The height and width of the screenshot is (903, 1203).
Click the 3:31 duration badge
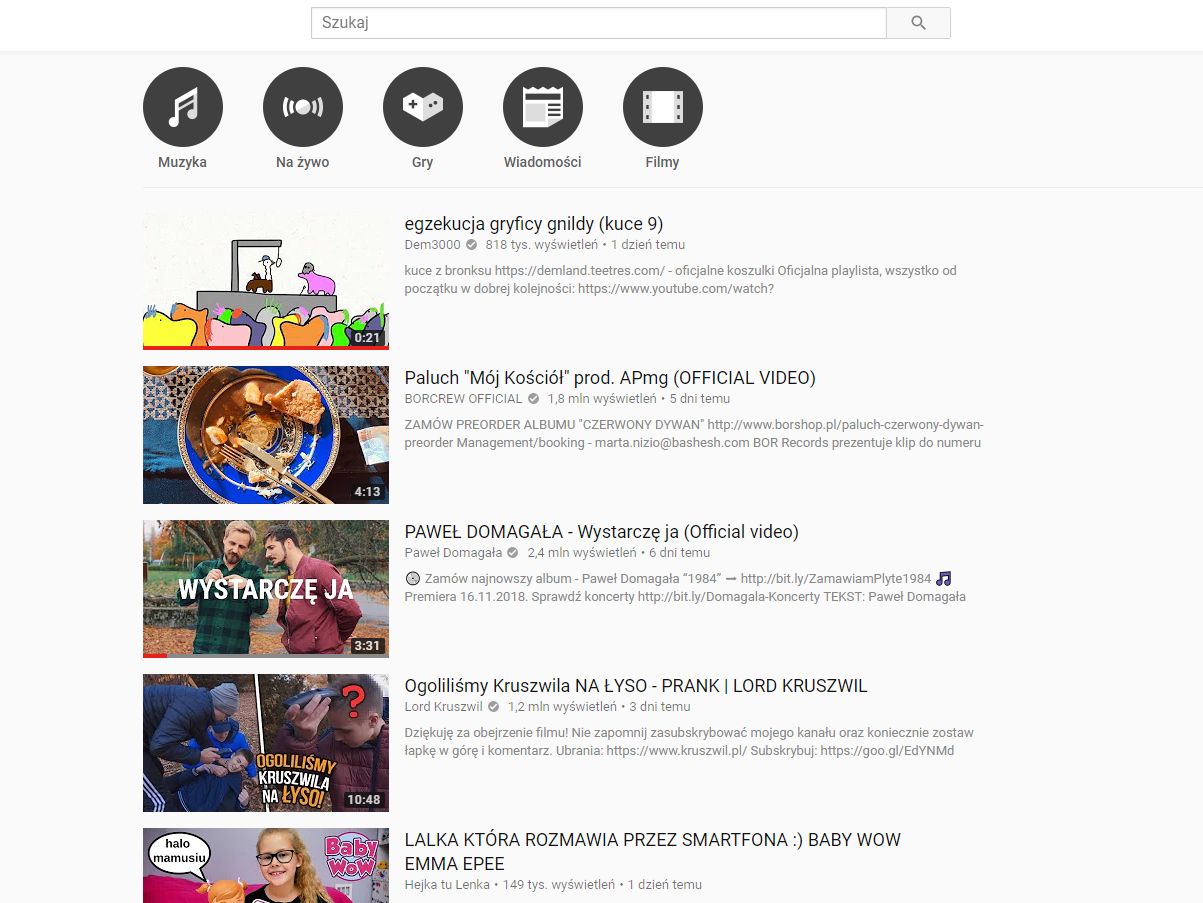coord(368,646)
